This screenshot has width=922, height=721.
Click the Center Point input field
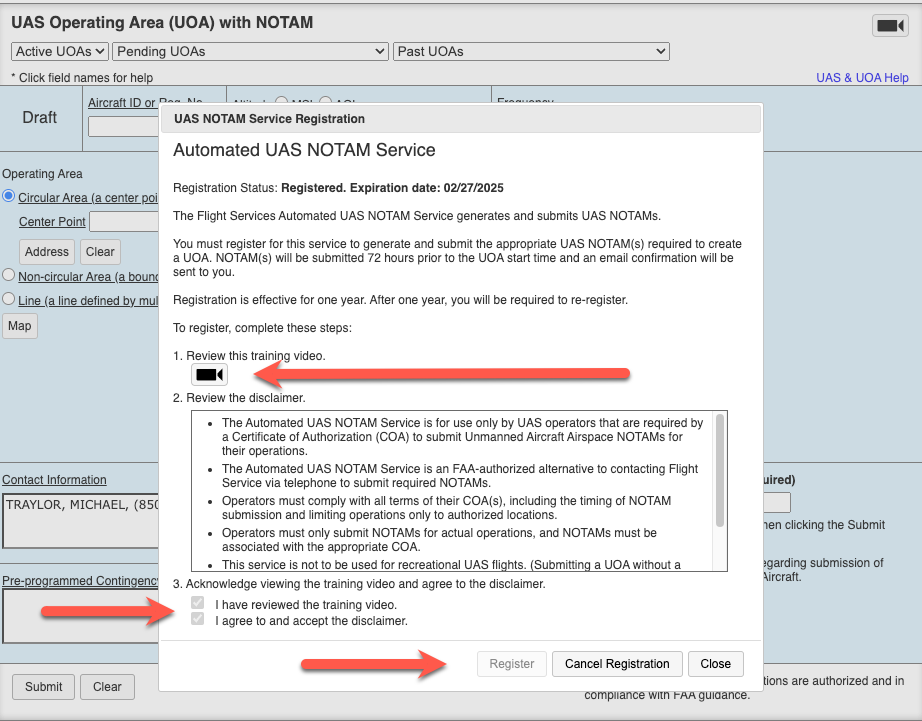point(123,222)
